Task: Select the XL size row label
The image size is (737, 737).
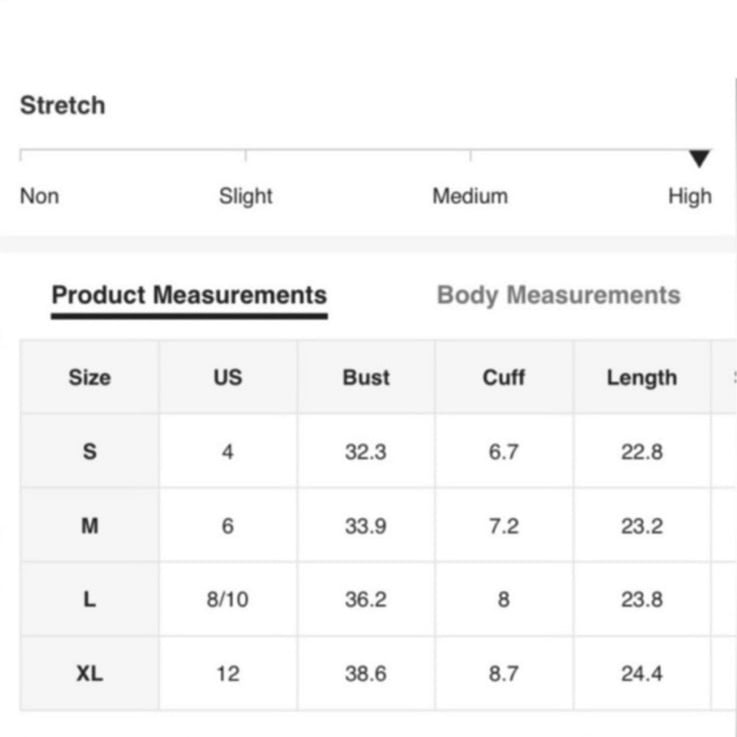Action: (x=90, y=674)
